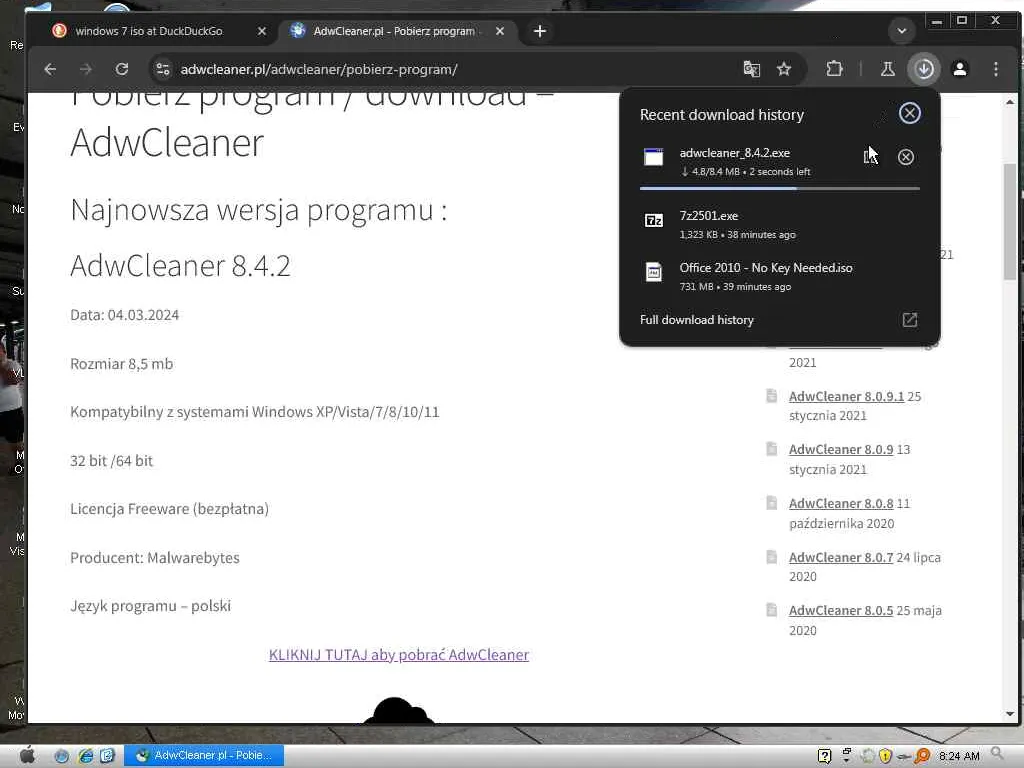Open the Chrome three-dot menu
This screenshot has height=768, width=1024.
coord(996,69)
